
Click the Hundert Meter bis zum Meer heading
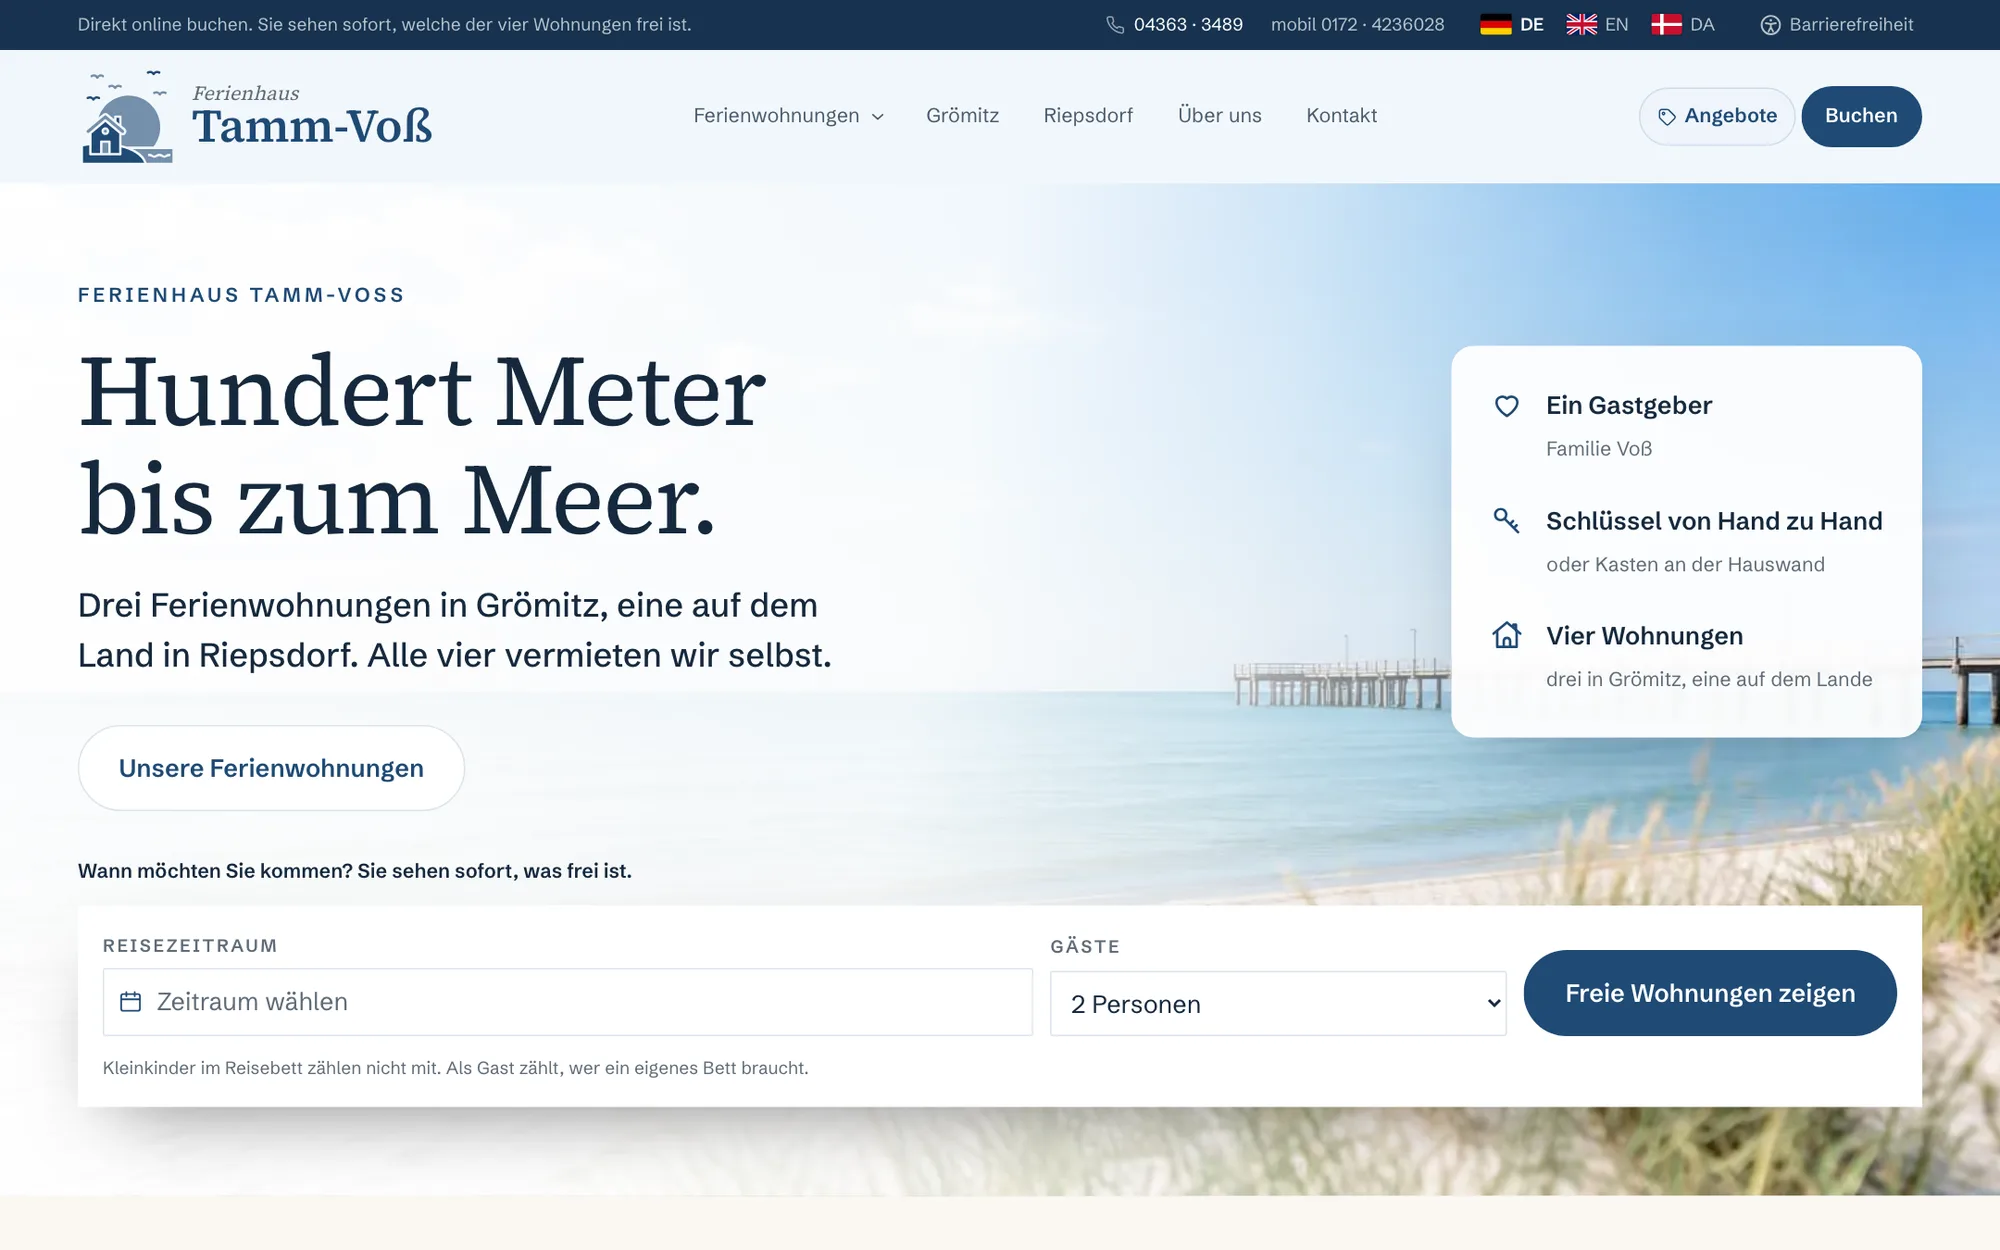[x=422, y=445]
